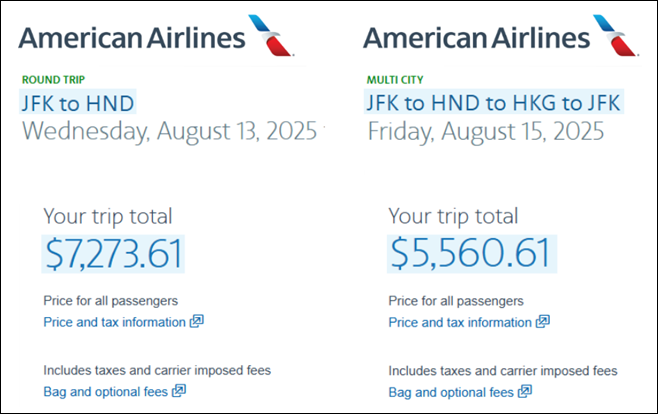Click external-link icon beside right Bag and optional fees
The width and height of the screenshot is (658, 414).
[x=524, y=391]
